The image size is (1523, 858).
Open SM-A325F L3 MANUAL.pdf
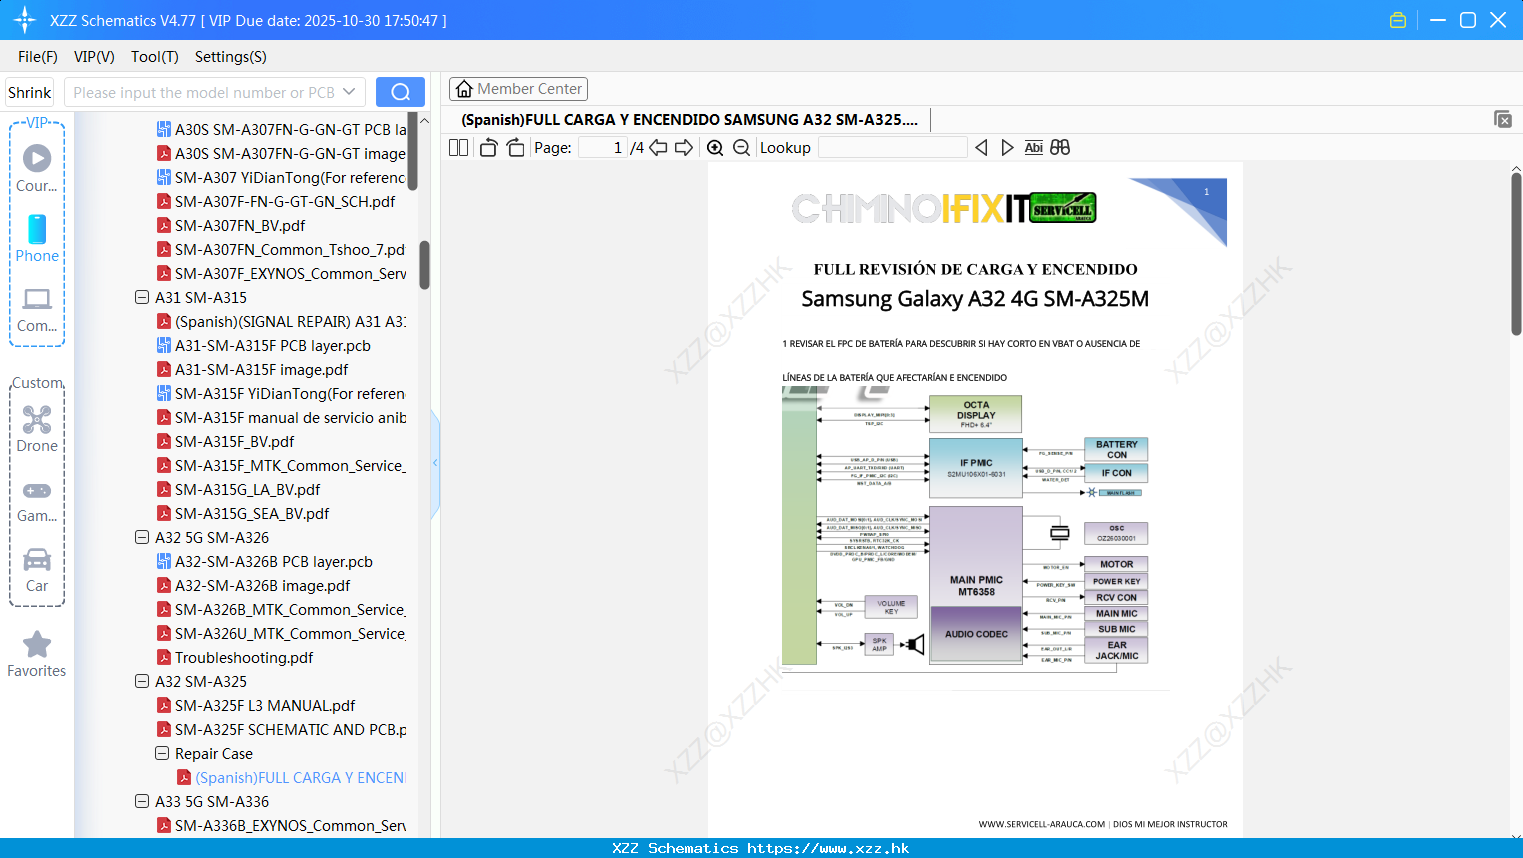[x=256, y=705]
